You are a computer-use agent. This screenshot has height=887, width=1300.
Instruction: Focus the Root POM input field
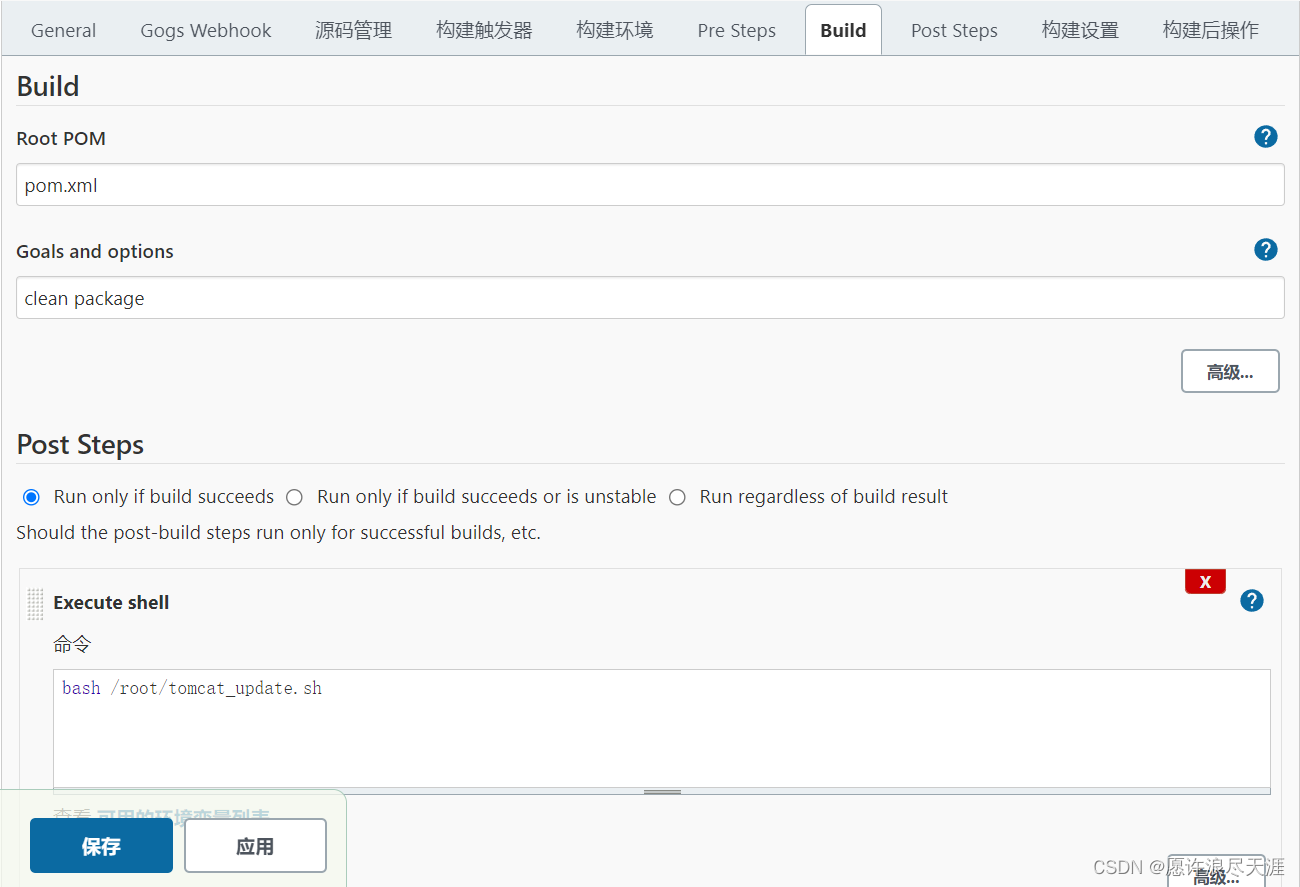point(650,185)
